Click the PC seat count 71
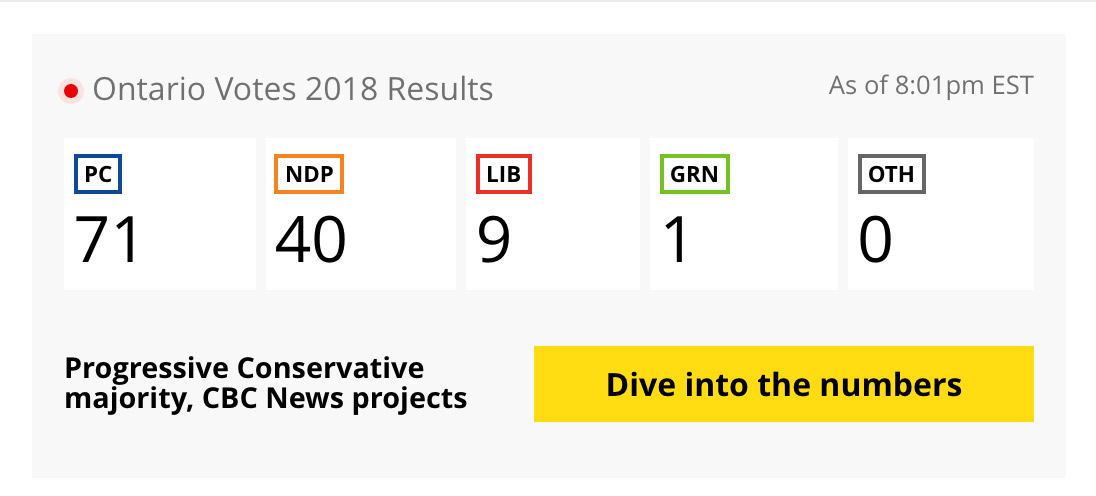Viewport: 1096px width, 496px height. coord(108,240)
